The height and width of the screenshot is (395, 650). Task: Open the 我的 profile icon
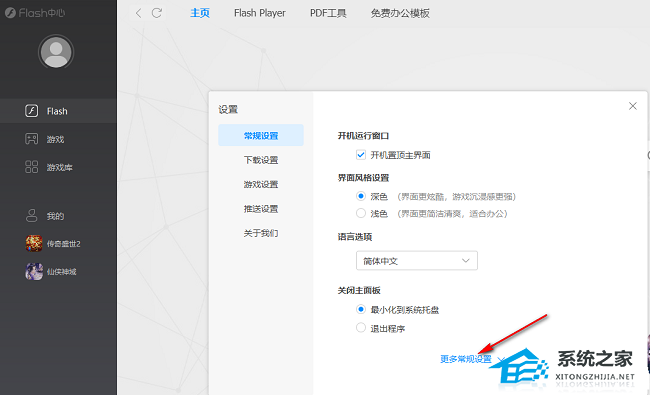pyautogui.click(x=32, y=216)
